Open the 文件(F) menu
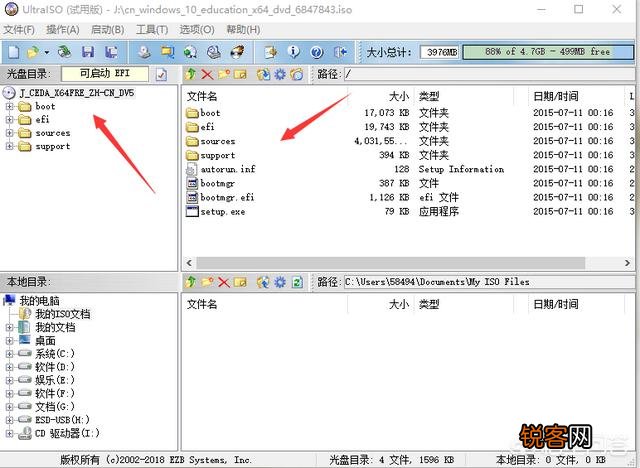 (19, 30)
